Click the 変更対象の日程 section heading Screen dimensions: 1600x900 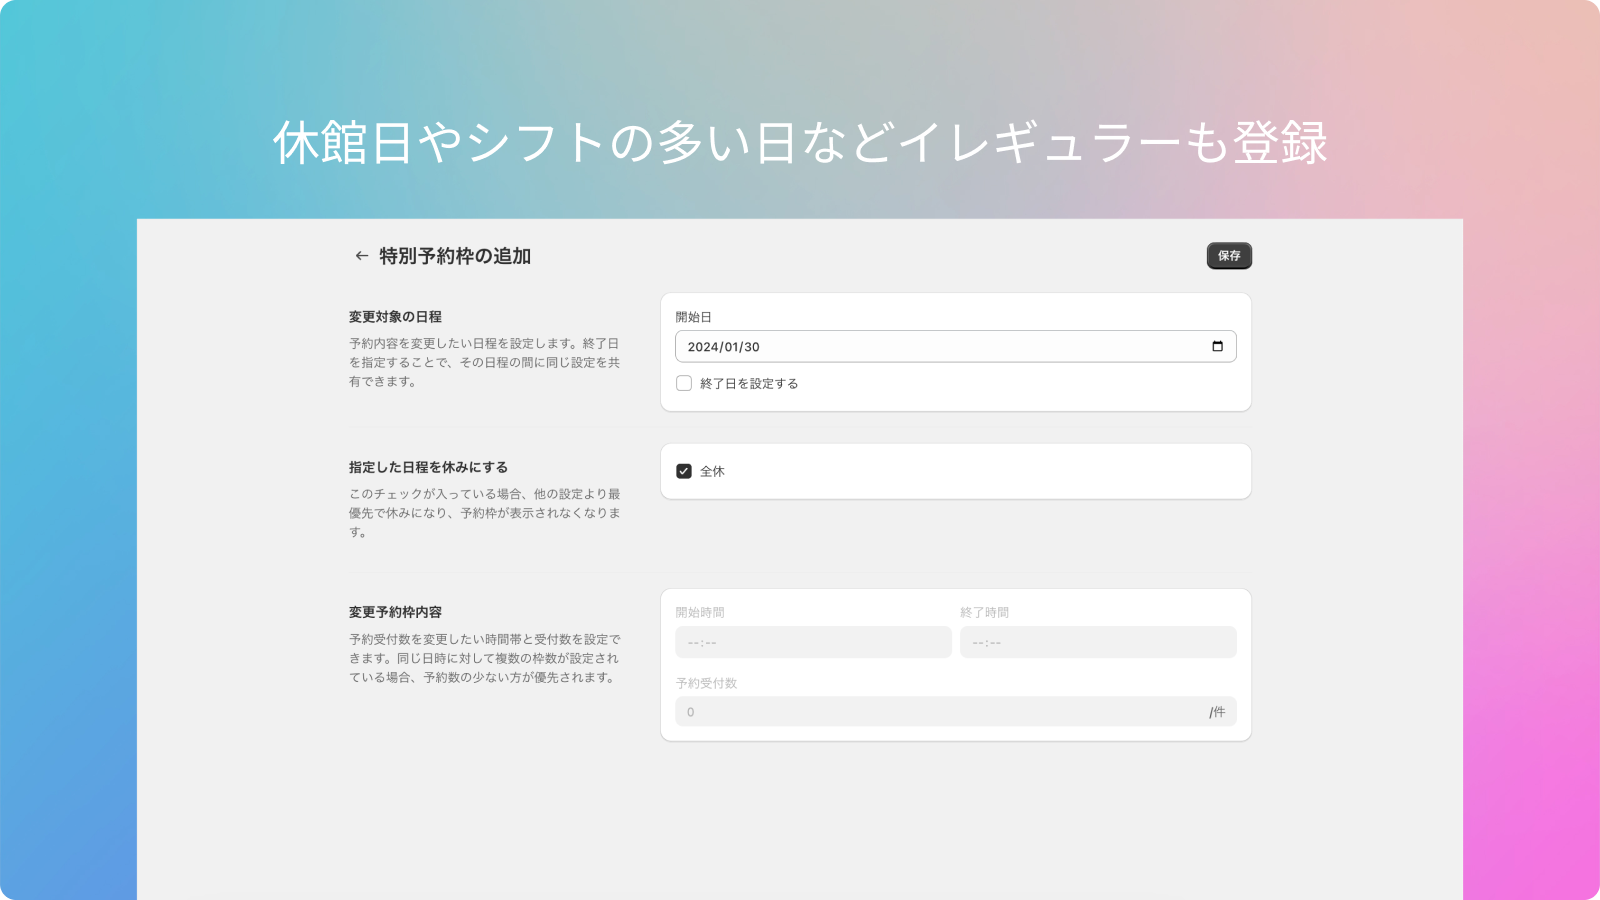tap(395, 317)
